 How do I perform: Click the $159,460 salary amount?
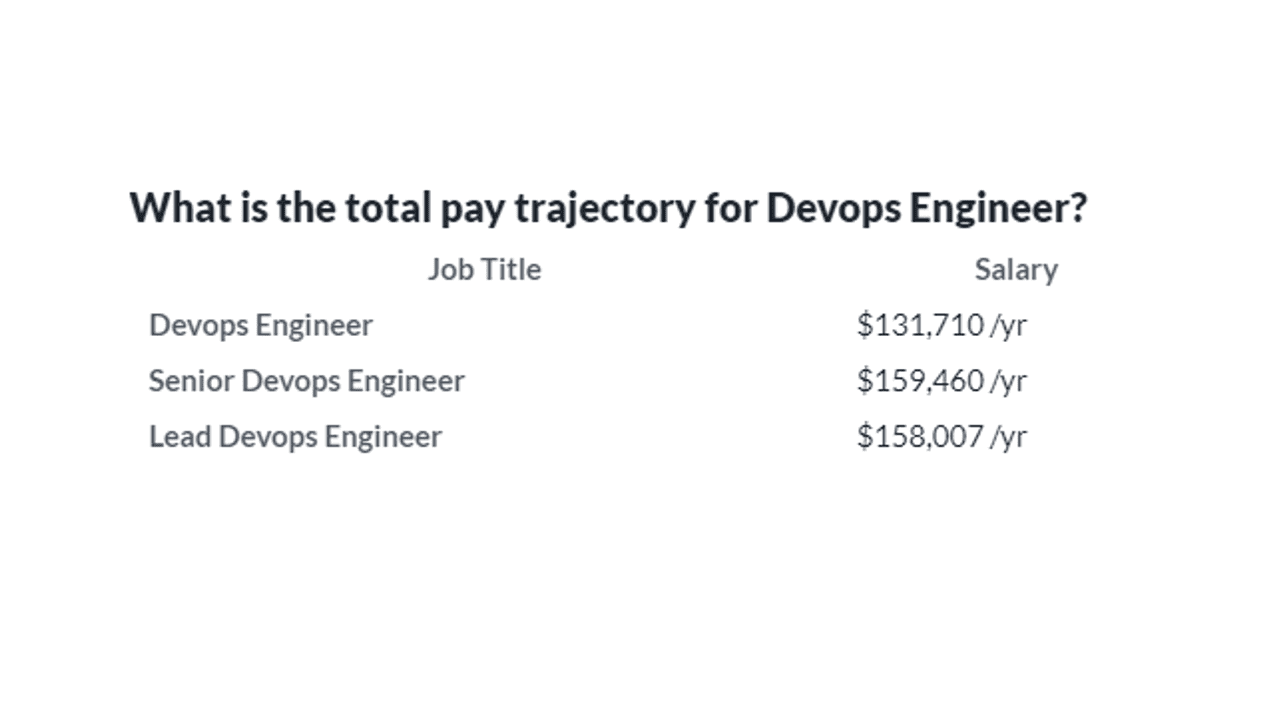tap(920, 381)
